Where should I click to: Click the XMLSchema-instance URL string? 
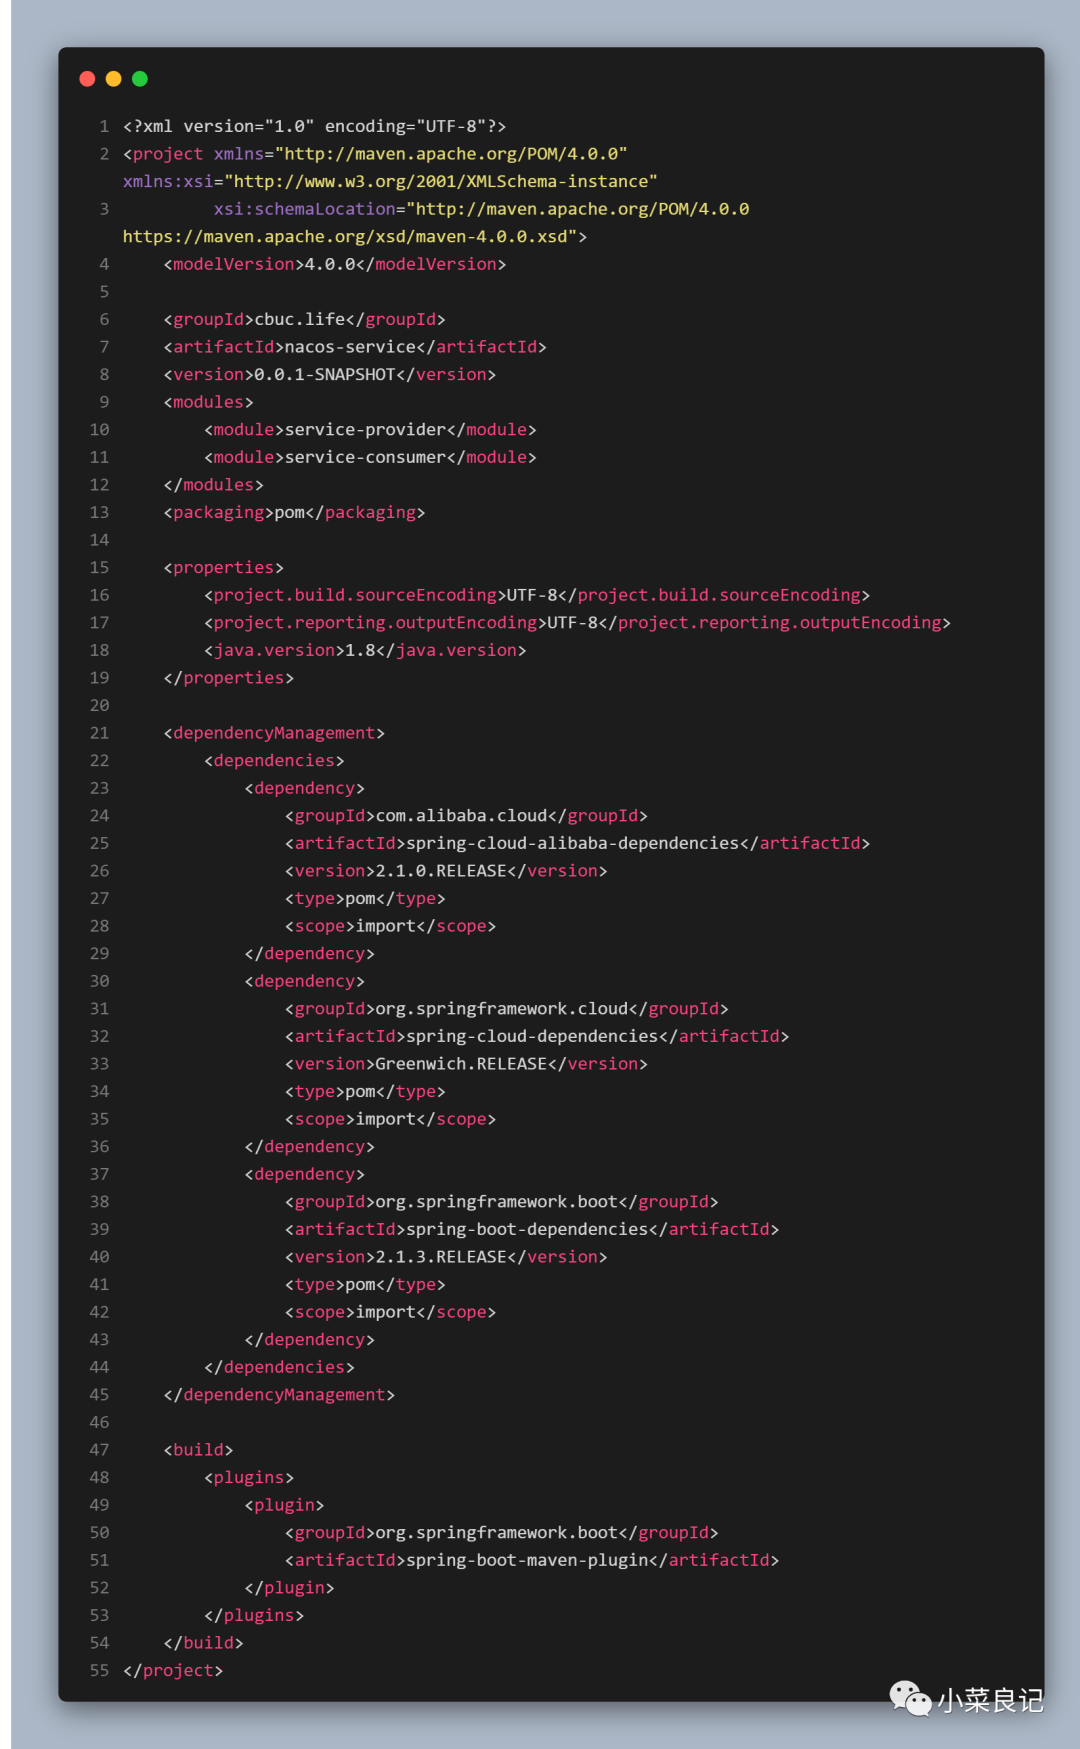click(x=441, y=181)
